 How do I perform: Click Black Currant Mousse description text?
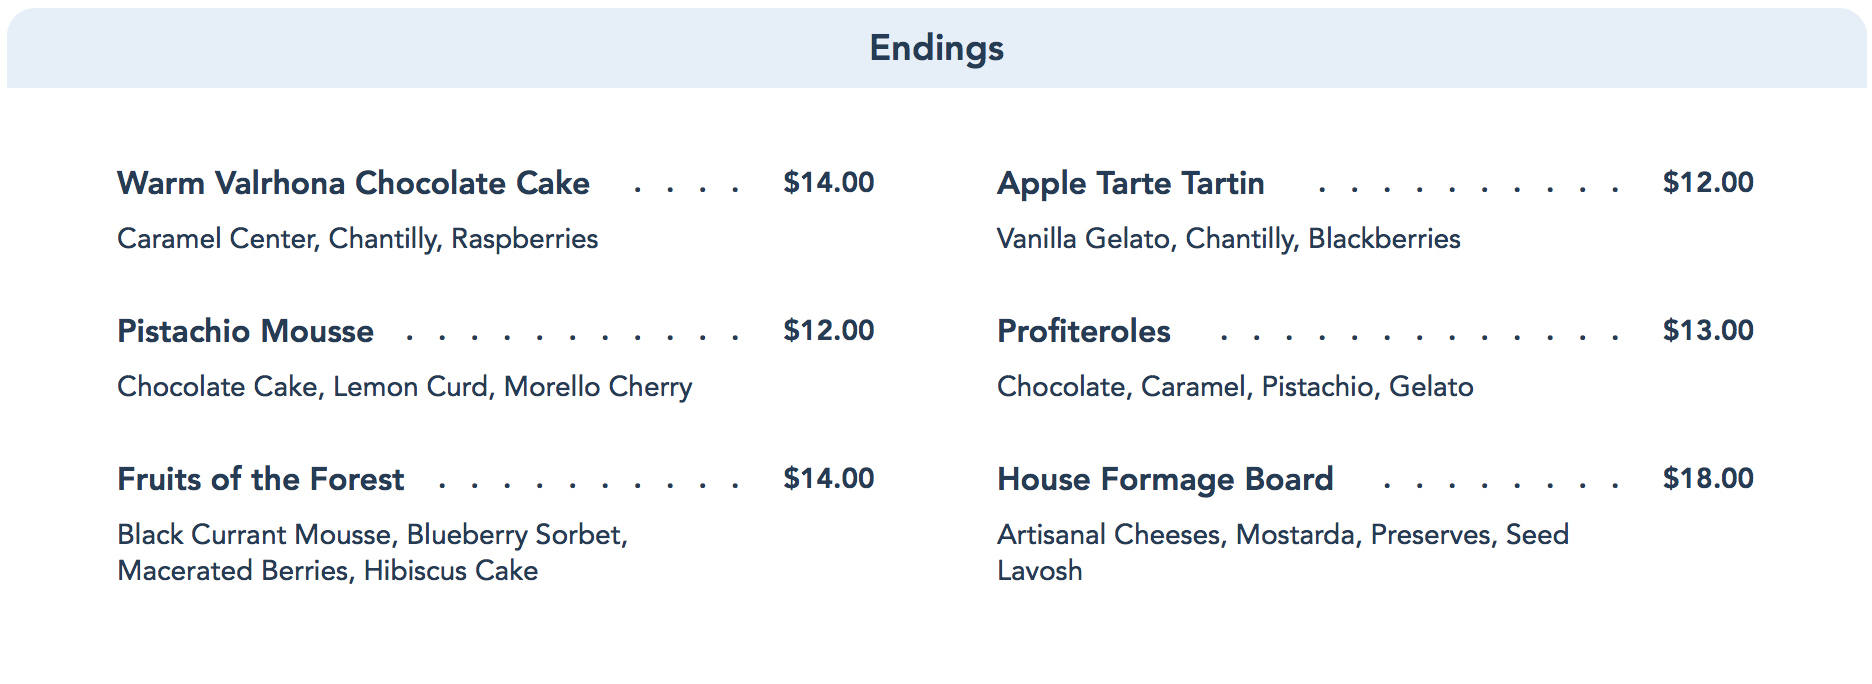[372, 535]
